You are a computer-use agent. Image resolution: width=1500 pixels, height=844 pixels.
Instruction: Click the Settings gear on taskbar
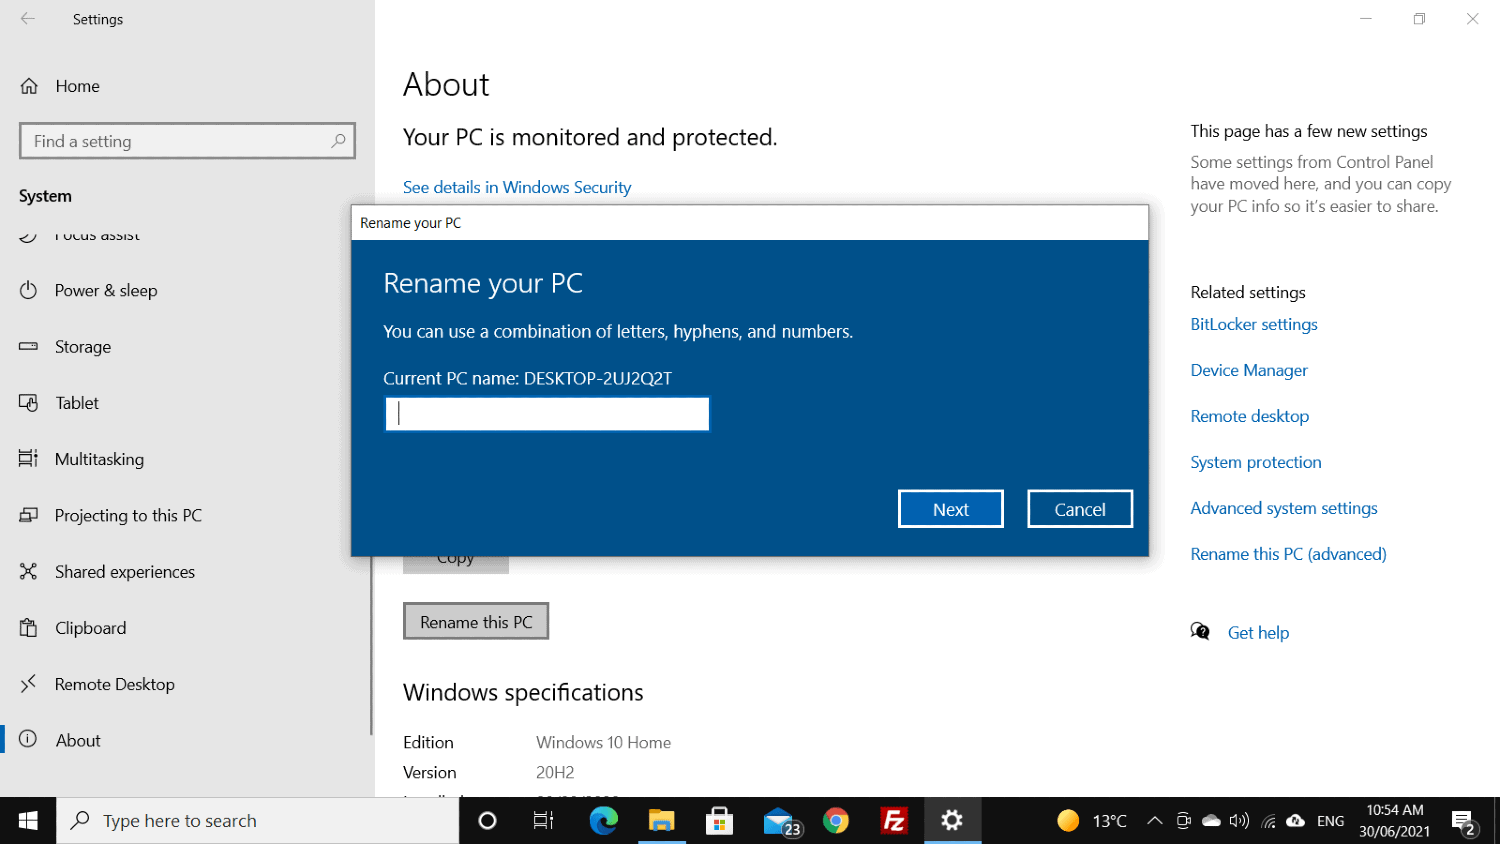(952, 821)
